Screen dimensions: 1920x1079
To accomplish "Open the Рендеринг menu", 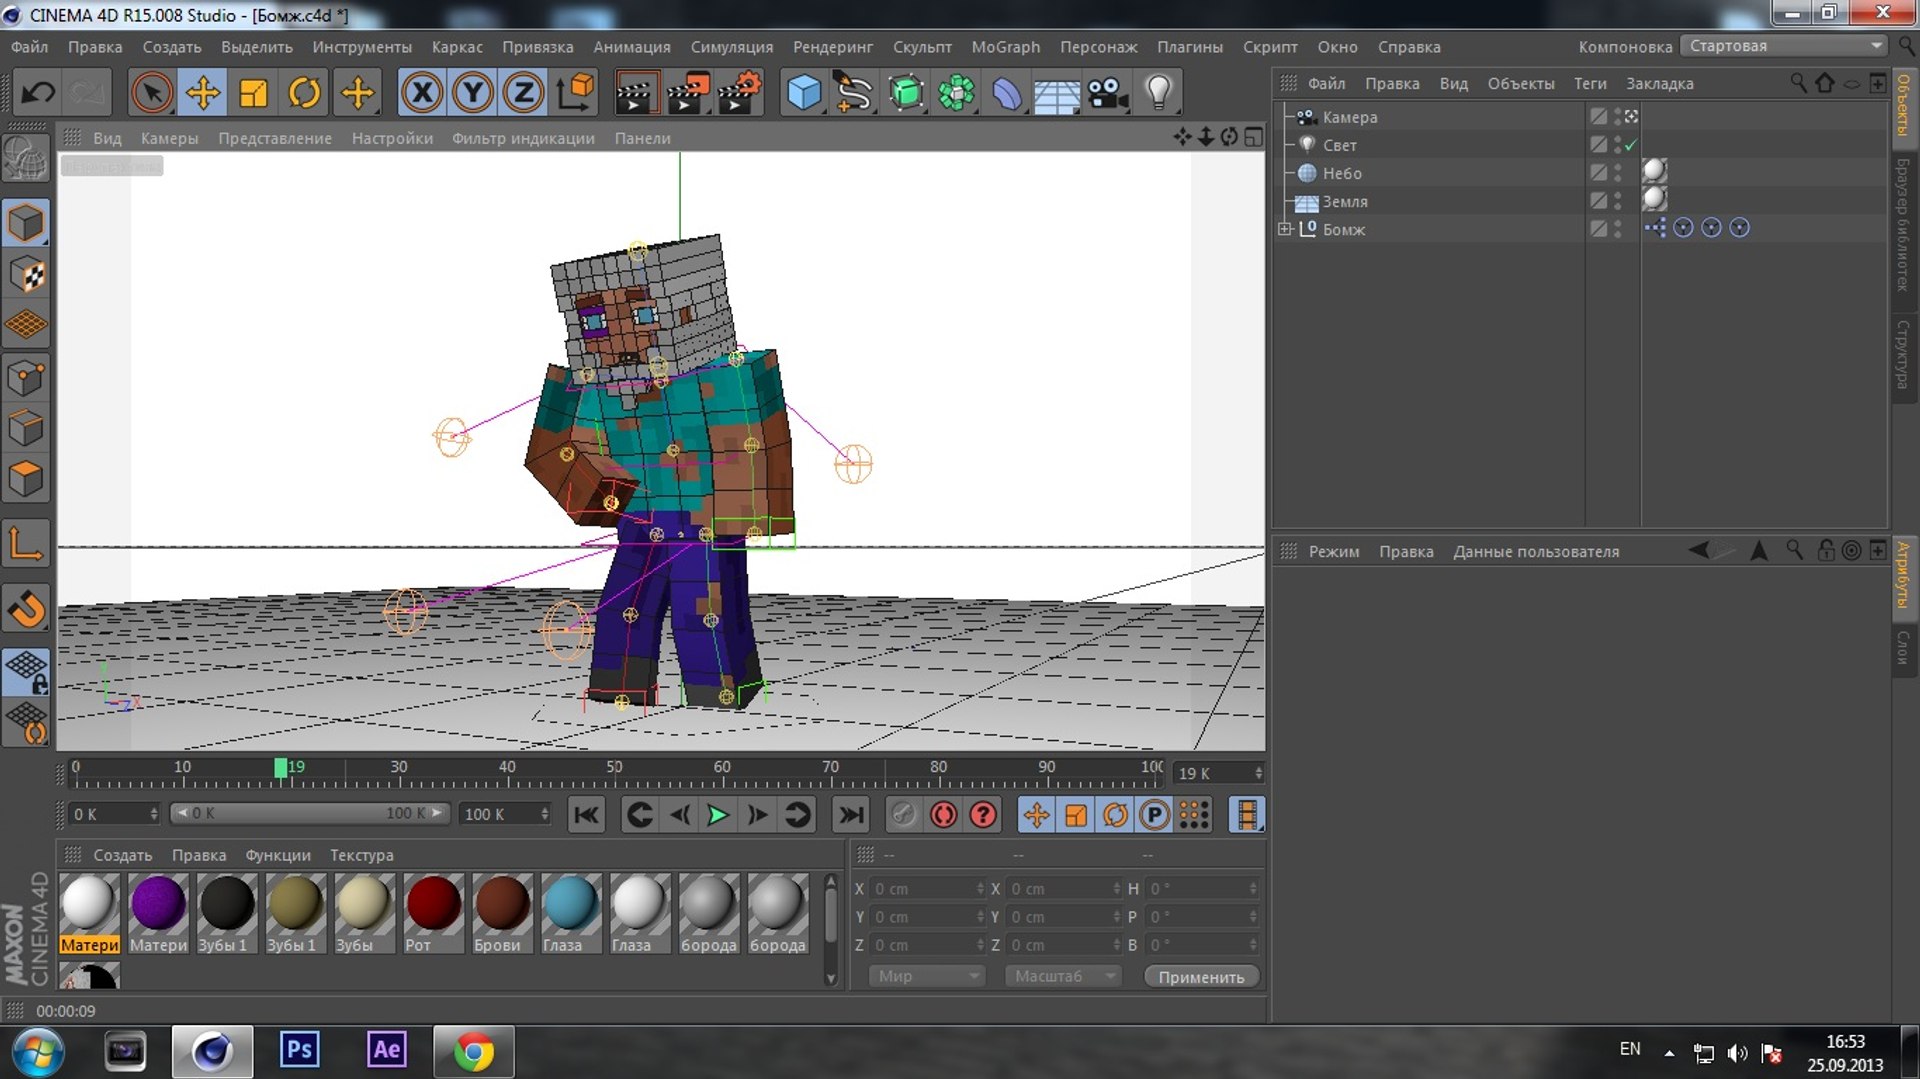I will pyautogui.click(x=832, y=47).
